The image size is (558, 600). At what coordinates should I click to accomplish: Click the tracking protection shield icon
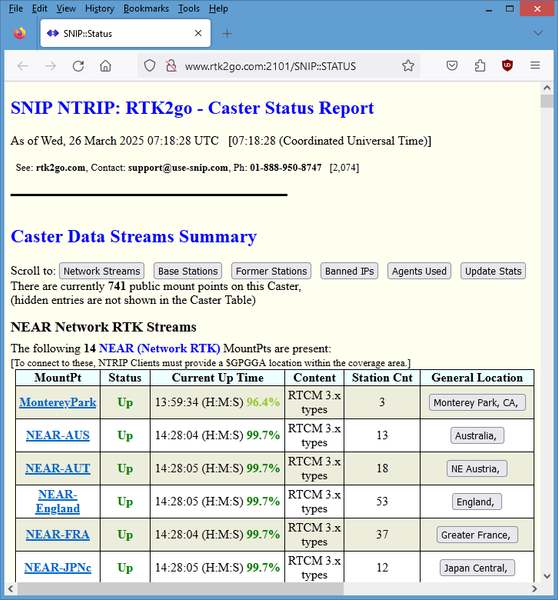pyautogui.click(x=150, y=66)
